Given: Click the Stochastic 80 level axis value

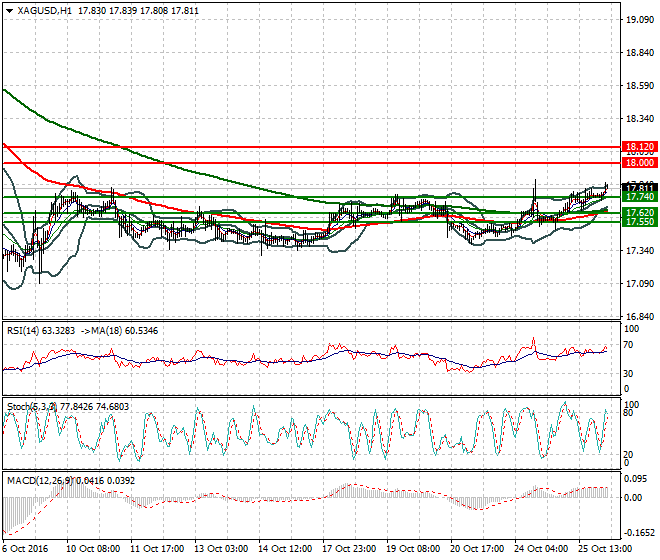Looking at the screenshot, I should 628,413.
